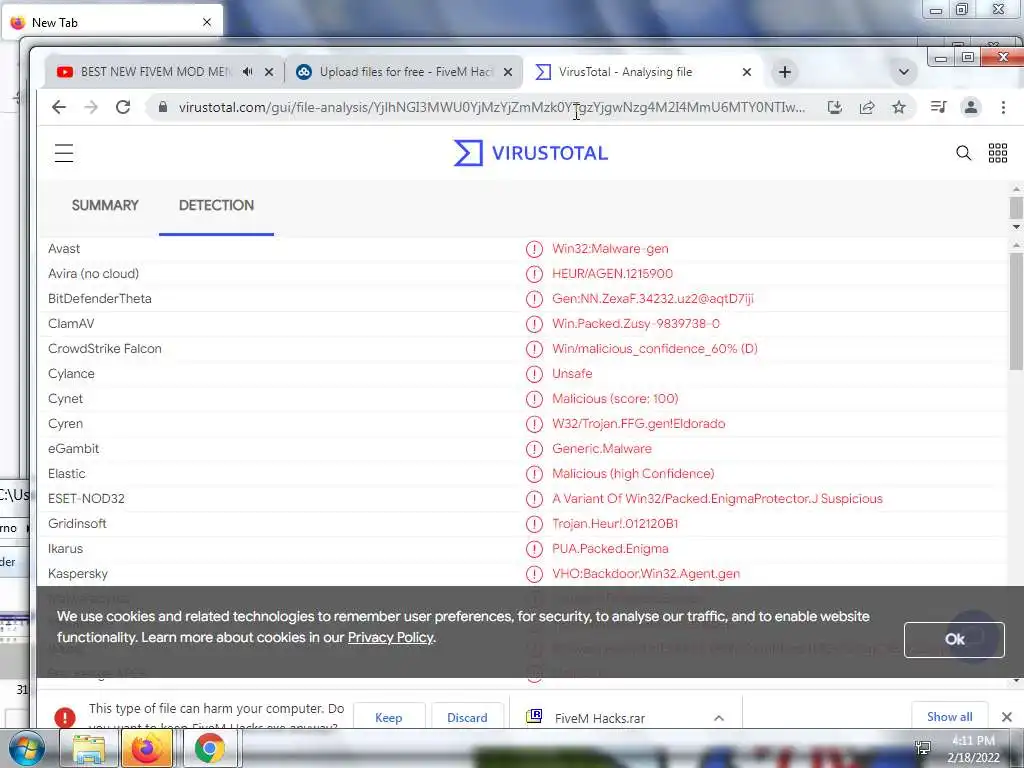Open the VirusTotal apps grid icon

click(997, 153)
